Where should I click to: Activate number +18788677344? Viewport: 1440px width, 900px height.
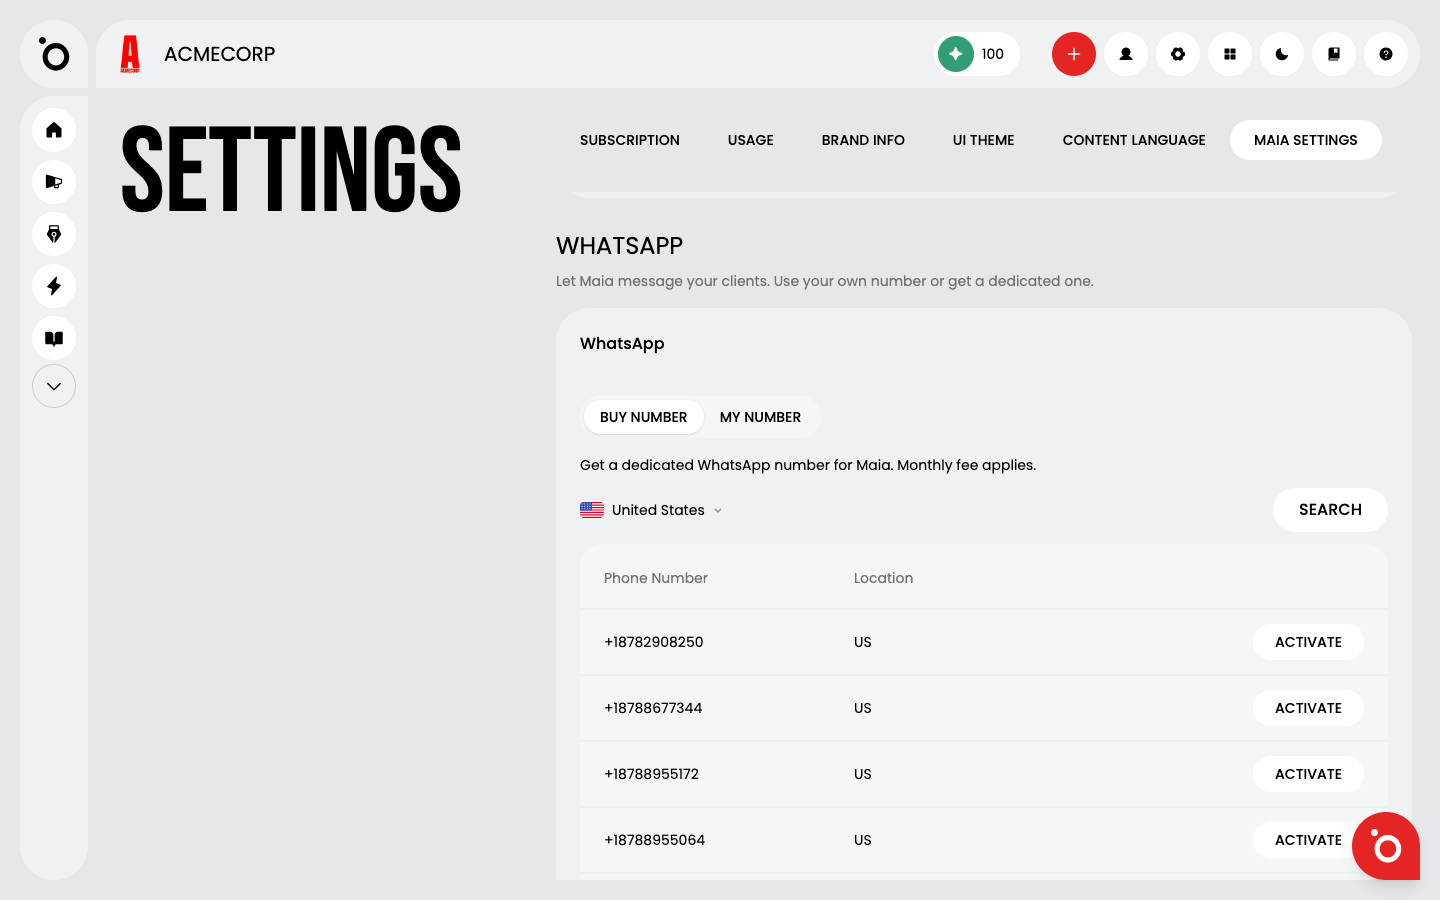click(1308, 708)
